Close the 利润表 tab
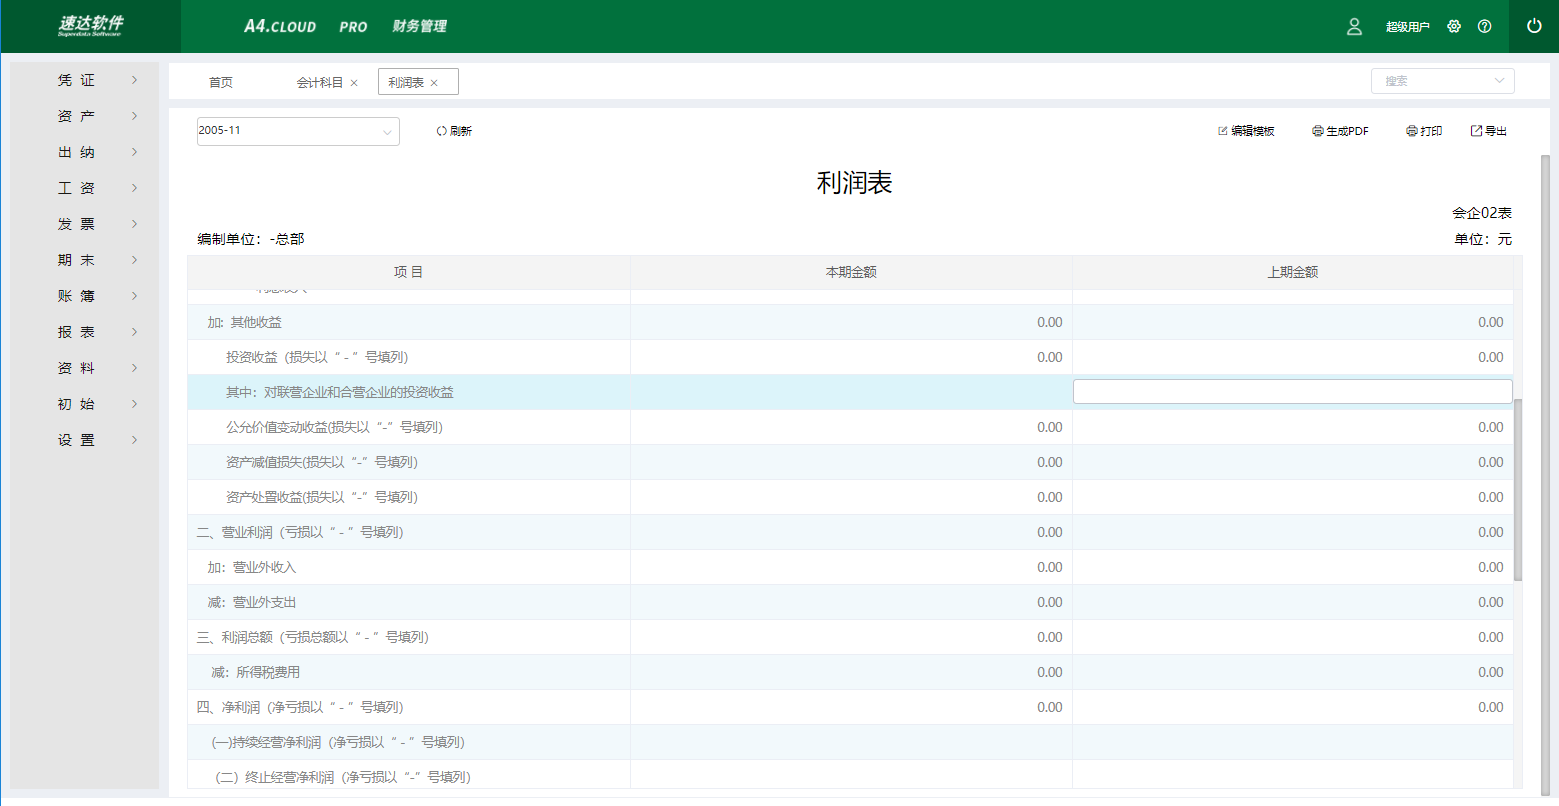Viewport: 1559px width, 806px height. (x=434, y=83)
